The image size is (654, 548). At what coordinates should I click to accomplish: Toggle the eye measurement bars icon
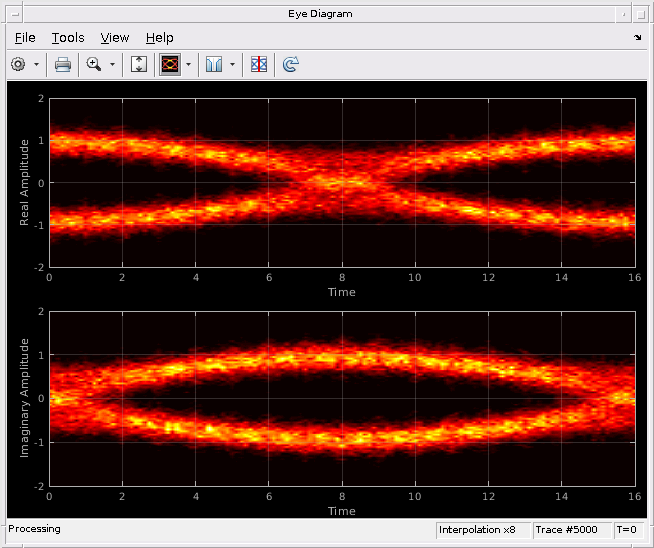(x=259, y=64)
